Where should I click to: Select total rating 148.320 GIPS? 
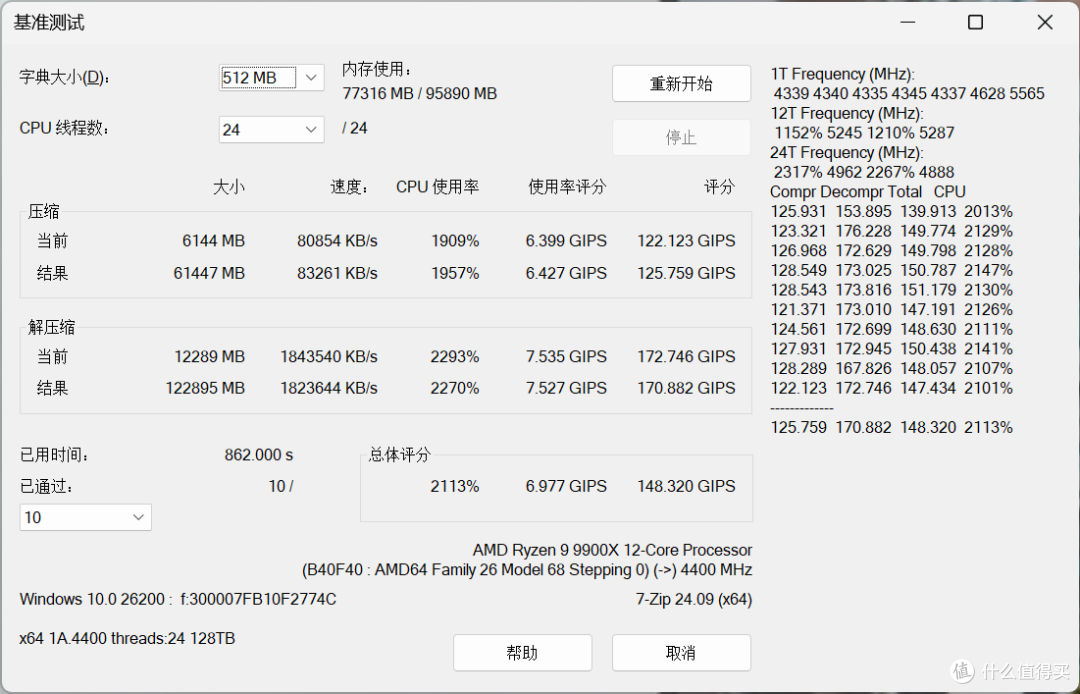pos(686,486)
